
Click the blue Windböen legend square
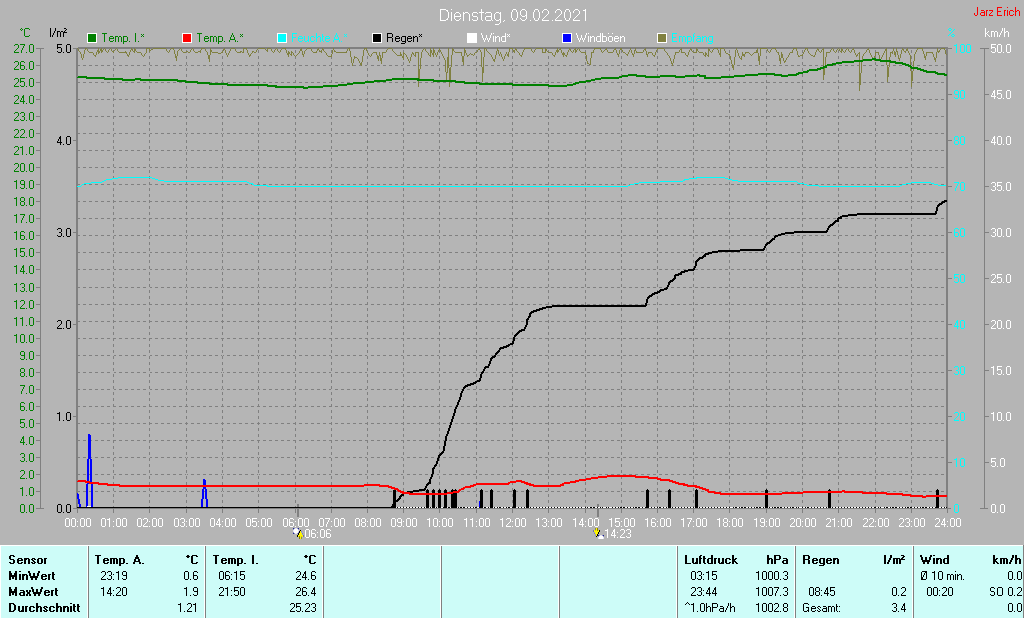click(567, 38)
